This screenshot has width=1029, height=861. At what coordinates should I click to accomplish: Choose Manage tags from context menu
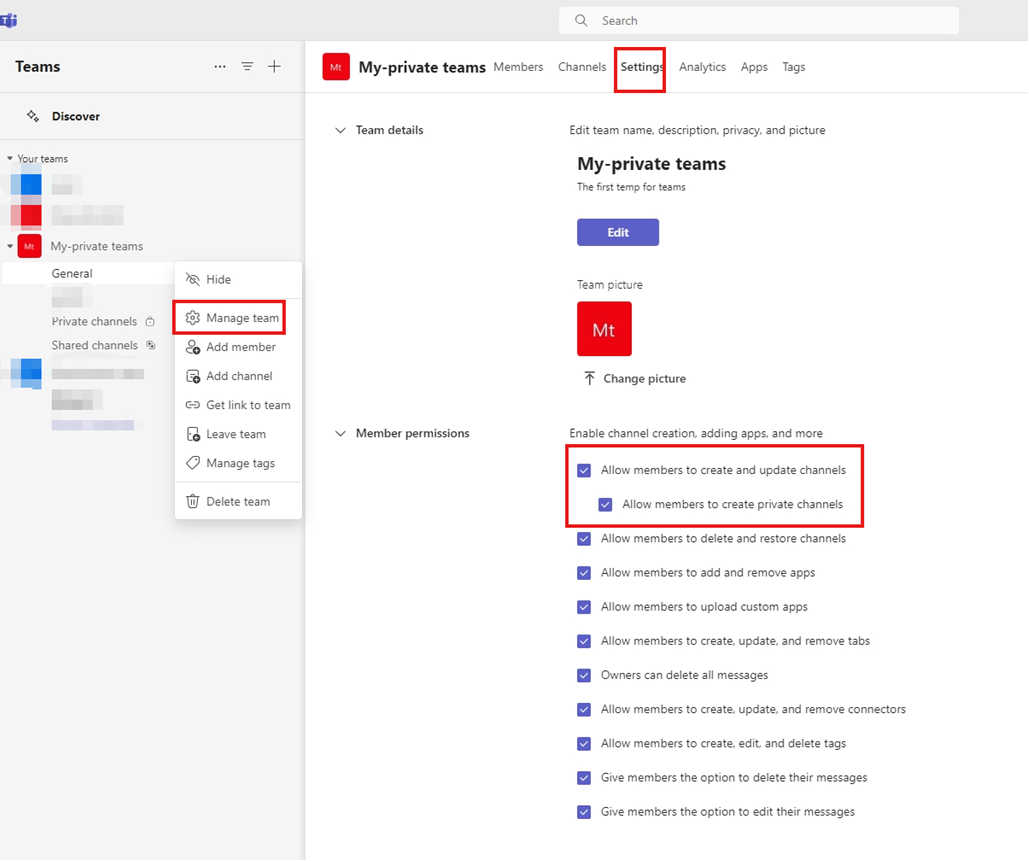click(238, 463)
